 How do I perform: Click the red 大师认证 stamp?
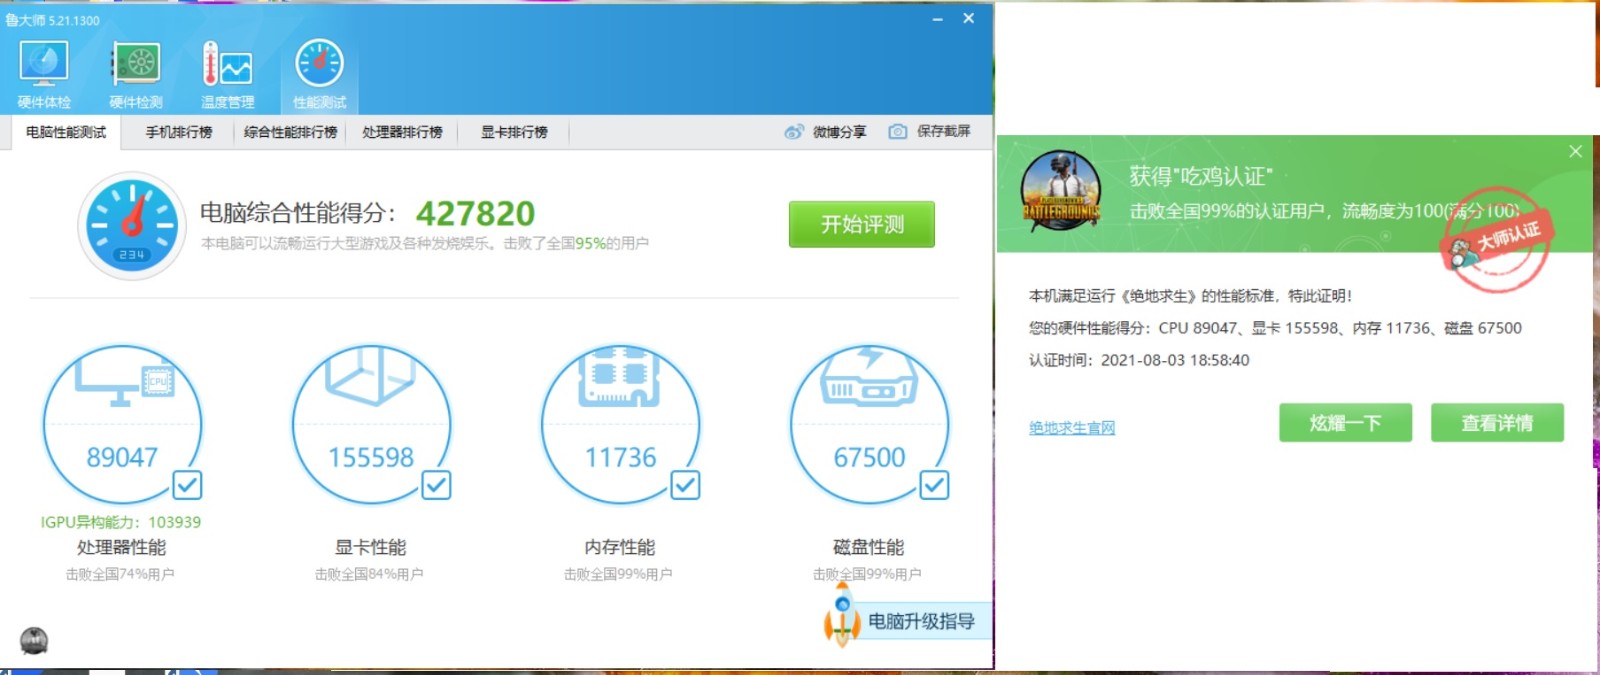click(1497, 240)
